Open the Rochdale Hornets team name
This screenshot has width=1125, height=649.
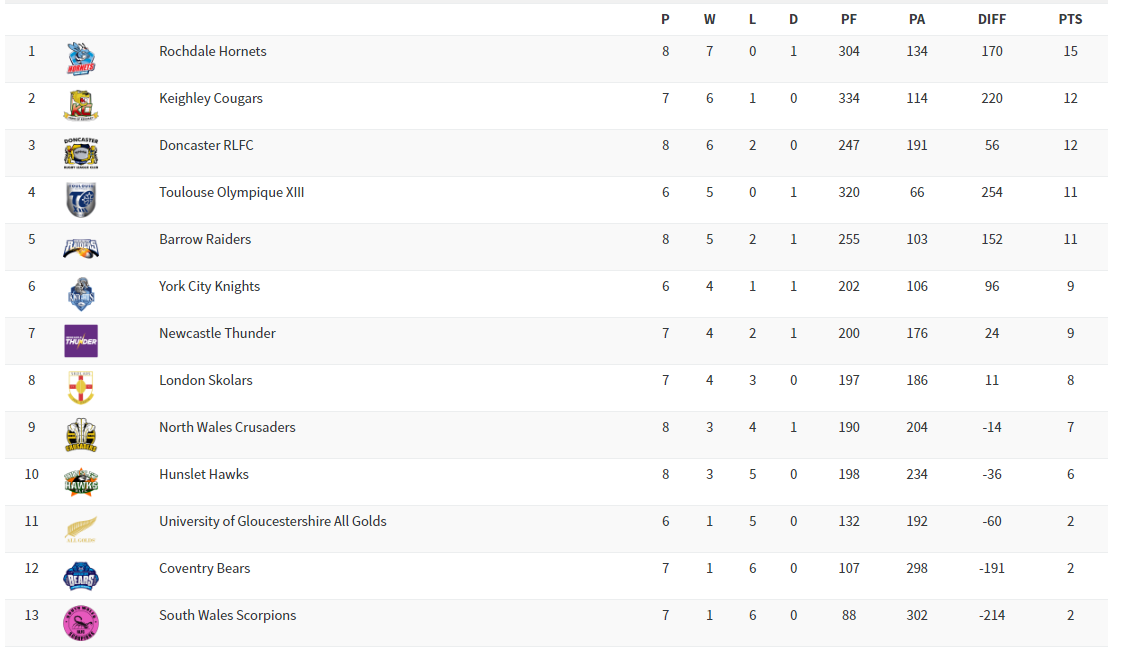213,51
